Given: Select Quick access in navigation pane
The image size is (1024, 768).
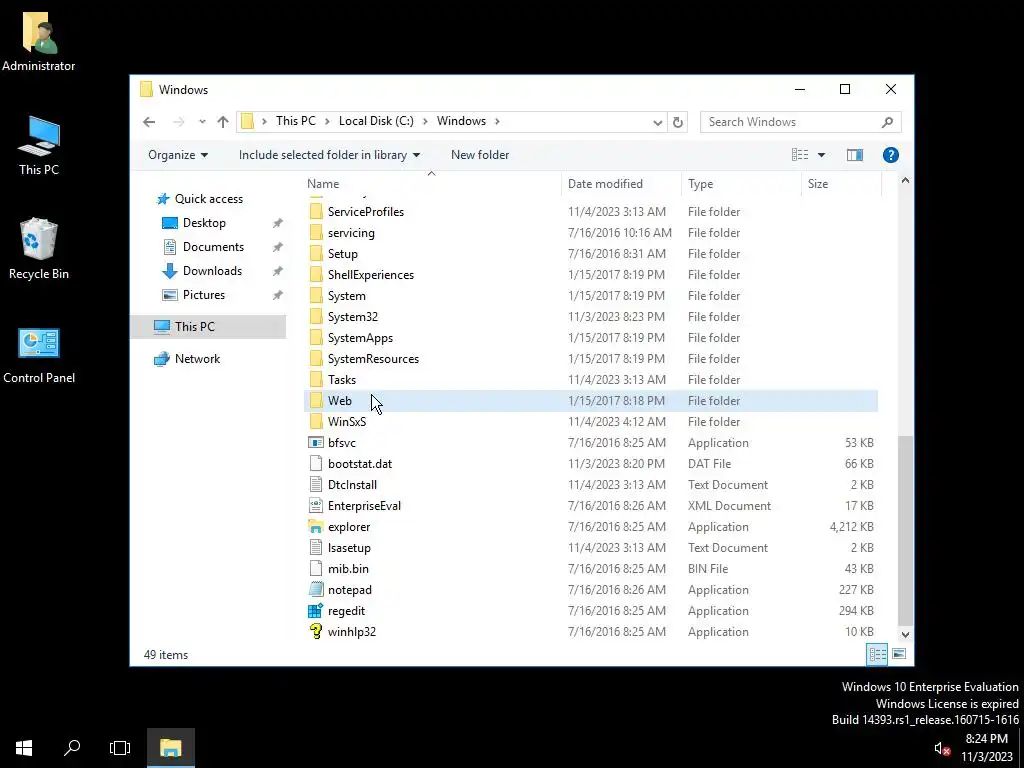Looking at the screenshot, I should pyautogui.click(x=208, y=199).
